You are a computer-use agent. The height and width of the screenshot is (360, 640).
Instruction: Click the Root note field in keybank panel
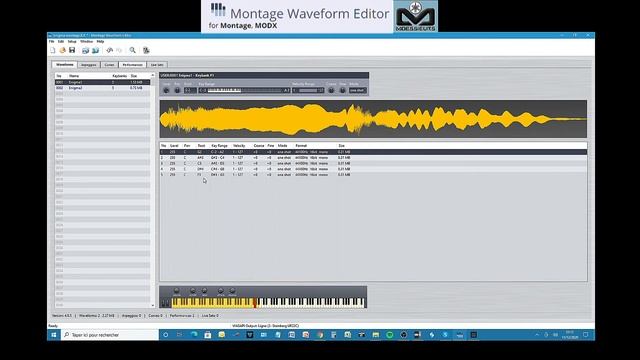[x=190, y=90]
